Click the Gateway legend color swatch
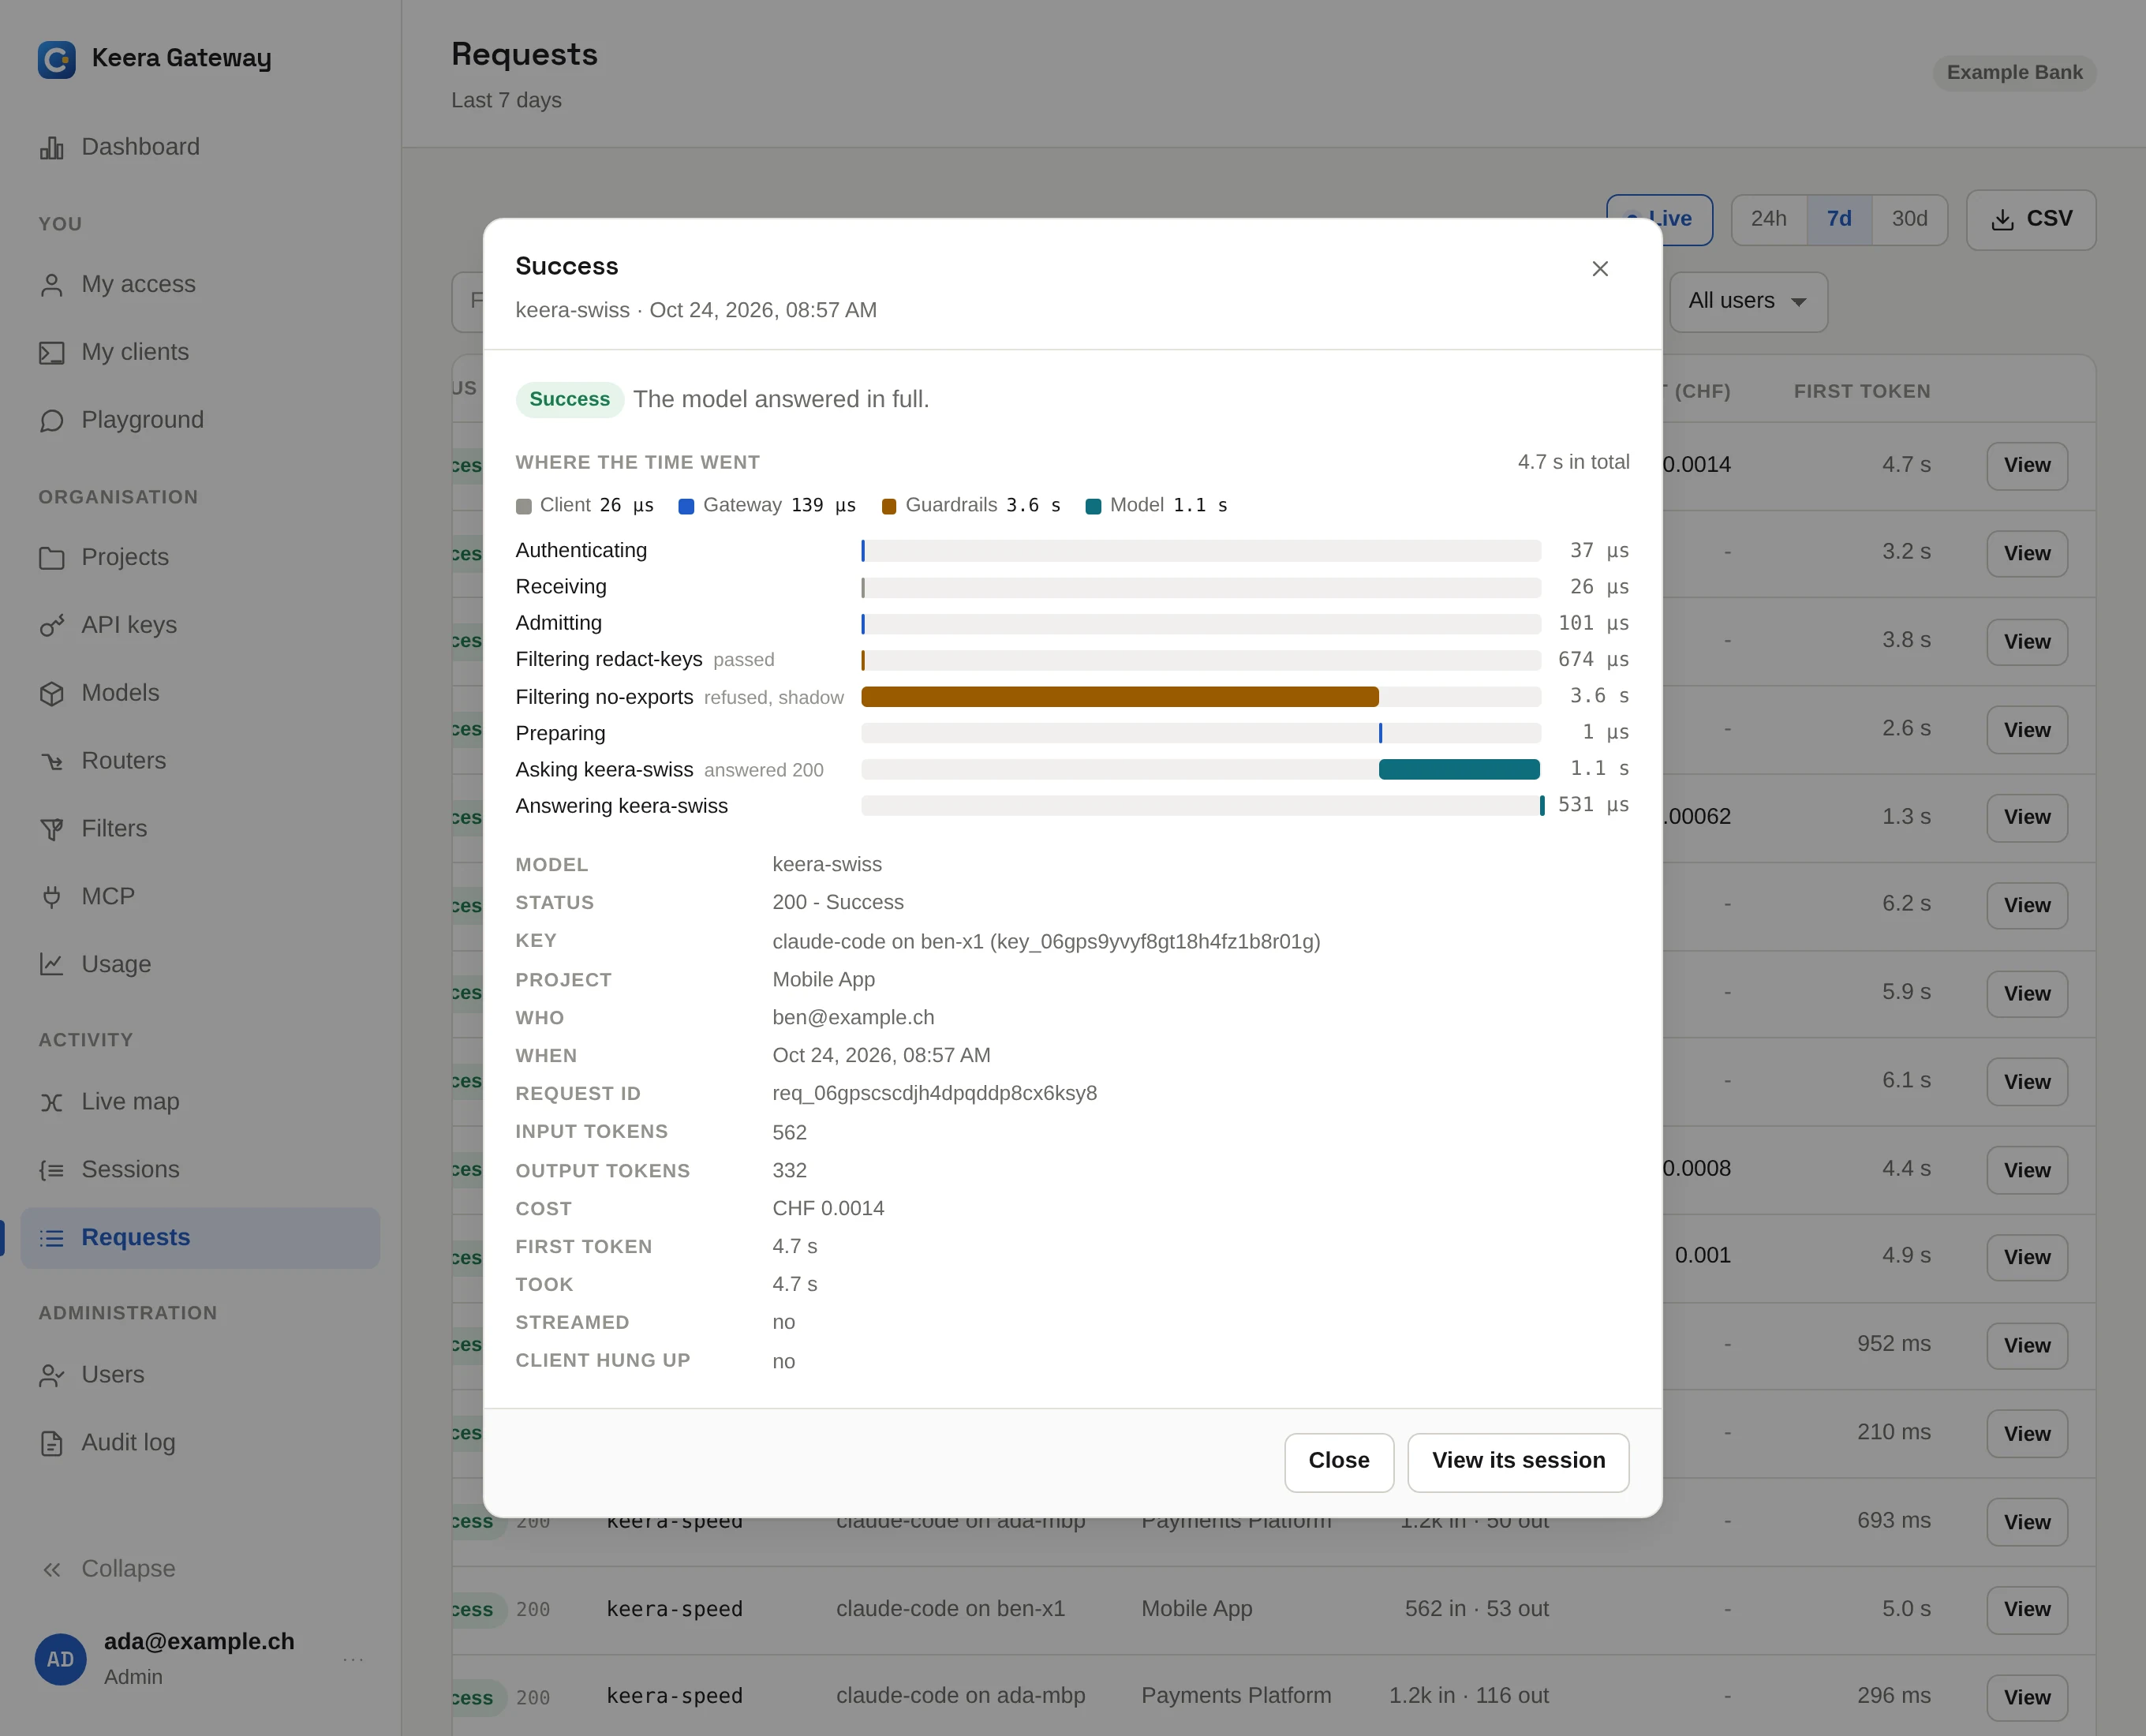 (686, 506)
